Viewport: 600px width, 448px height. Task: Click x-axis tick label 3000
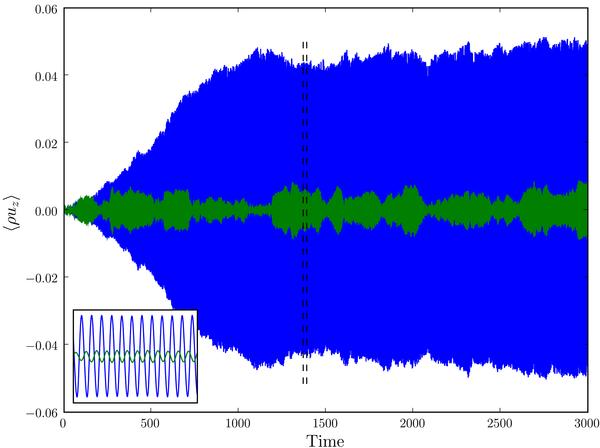[585, 422]
